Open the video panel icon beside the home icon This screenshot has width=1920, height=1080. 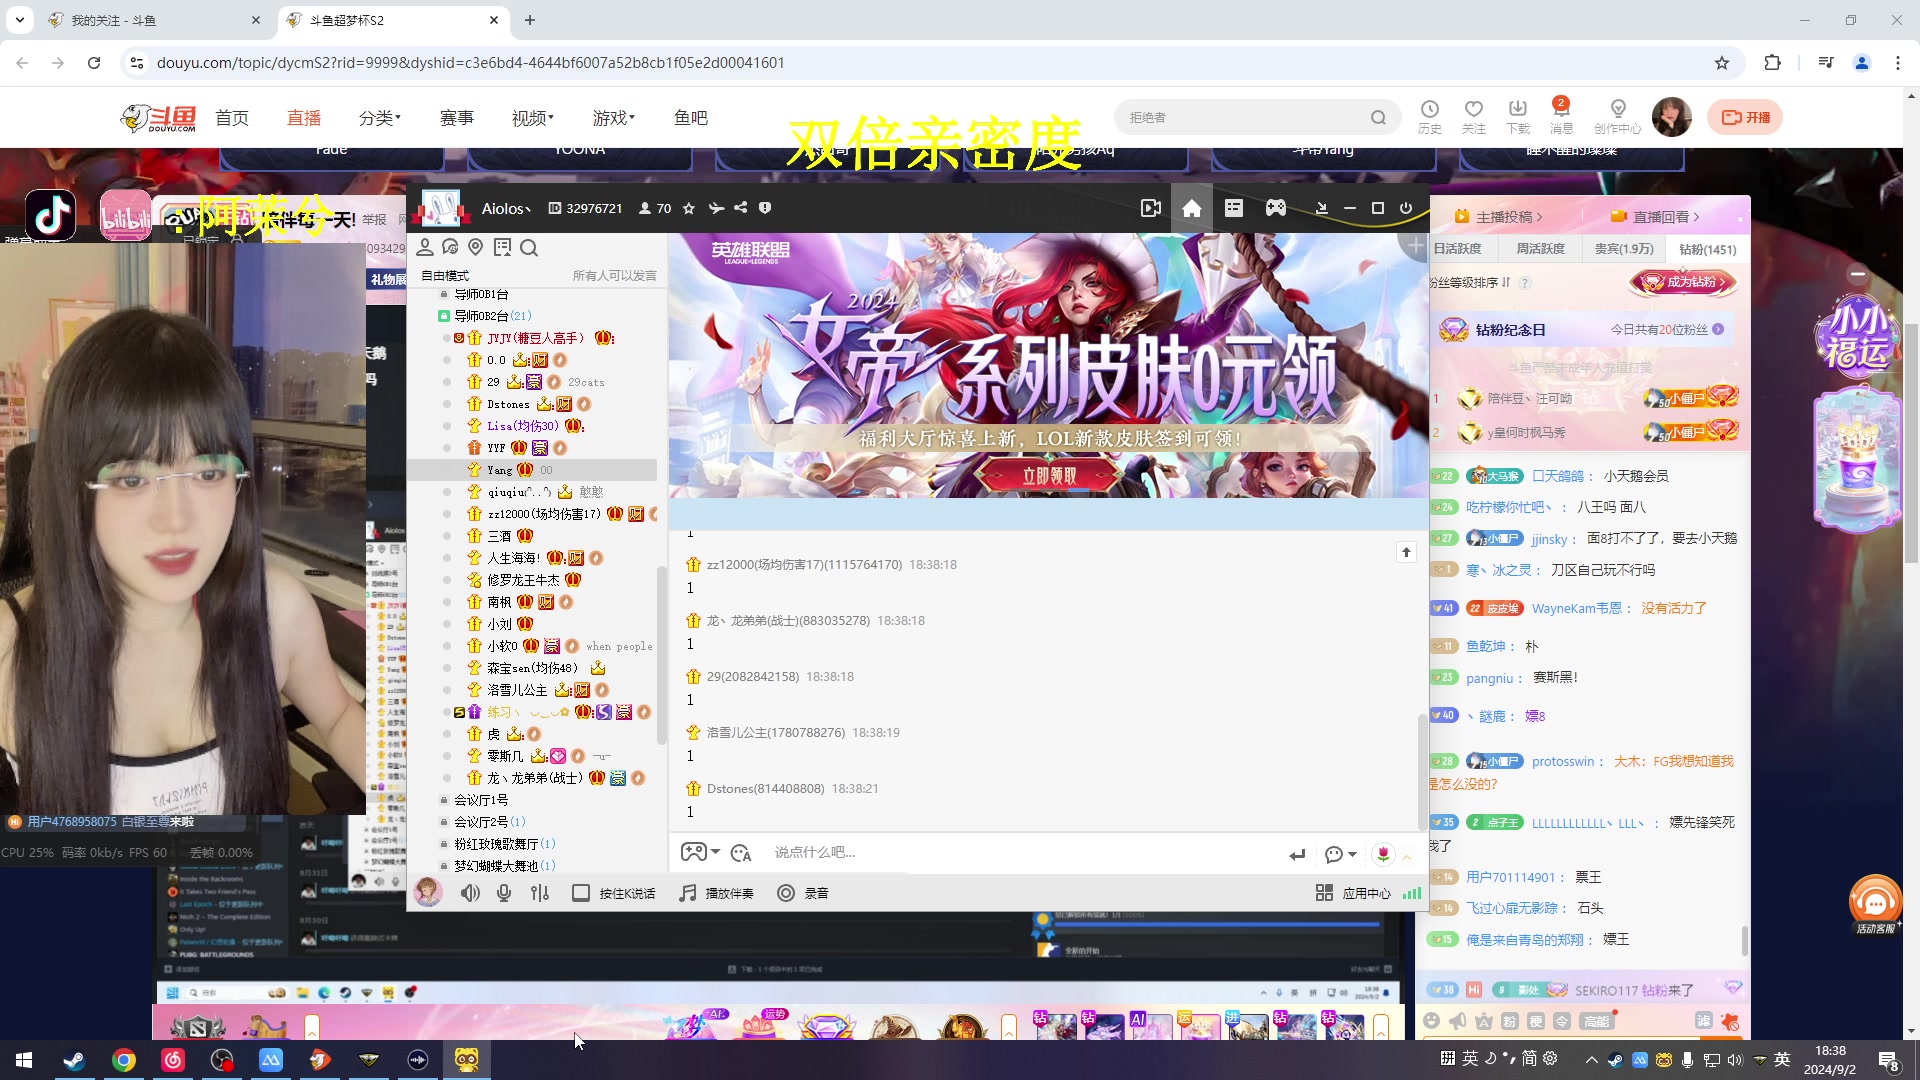pyautogui.click(x=1150, y=208)
